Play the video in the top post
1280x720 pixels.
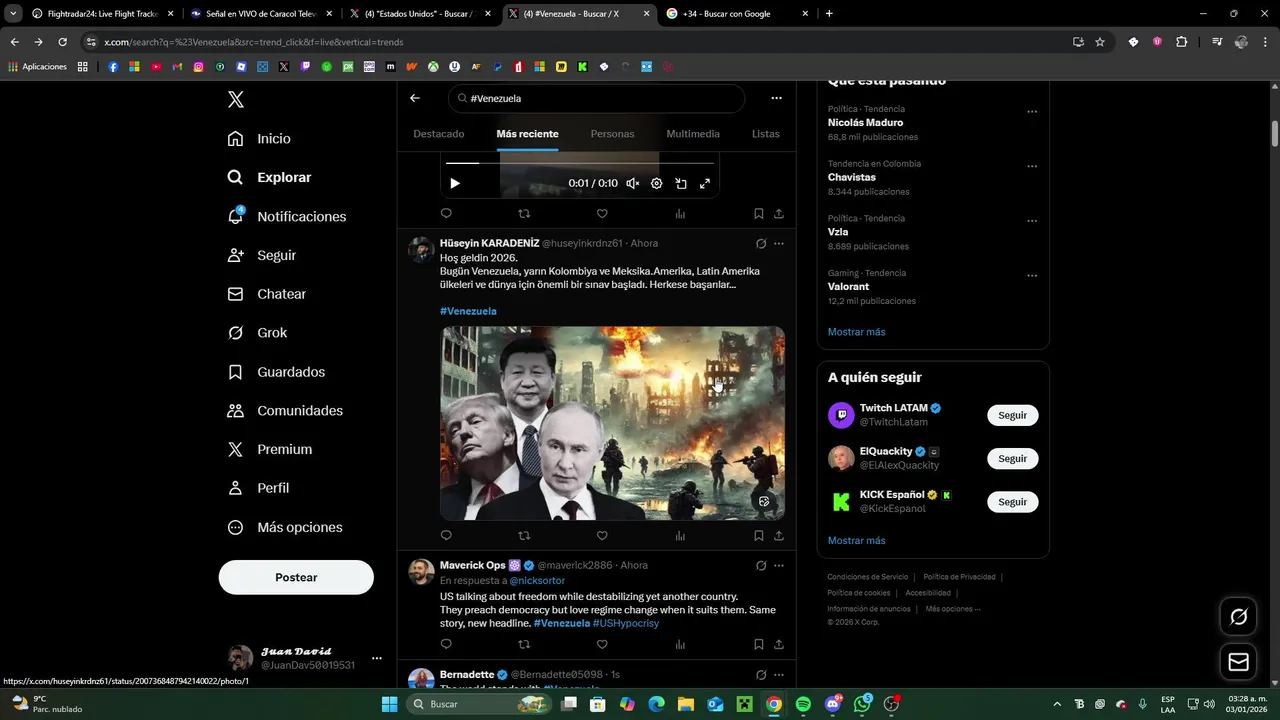455,183
